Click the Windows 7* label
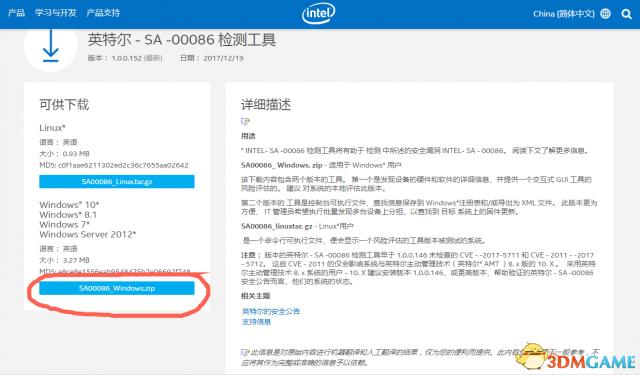Image resolution: width=640 pixels, height=375 pixels. pyautogui.click(x=64, y=224)
